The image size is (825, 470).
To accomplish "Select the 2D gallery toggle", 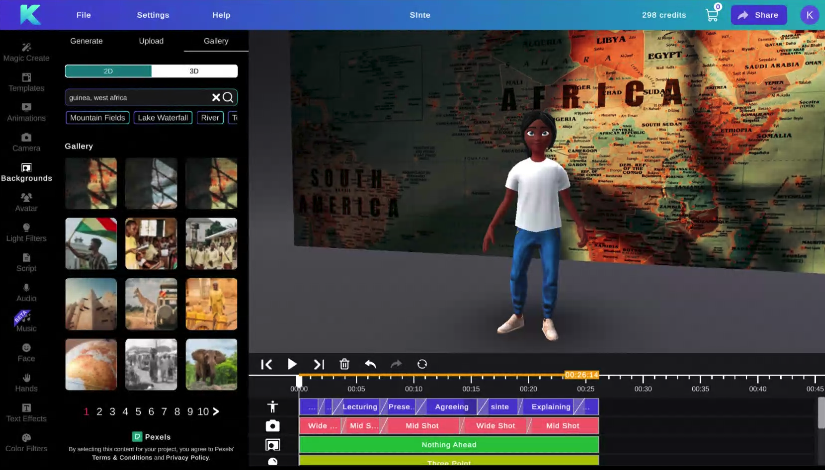I will pyautogui.click(x=108, y=71).
